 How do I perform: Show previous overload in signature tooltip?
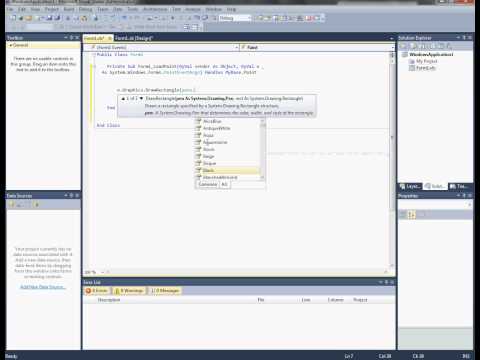(123, 99)
